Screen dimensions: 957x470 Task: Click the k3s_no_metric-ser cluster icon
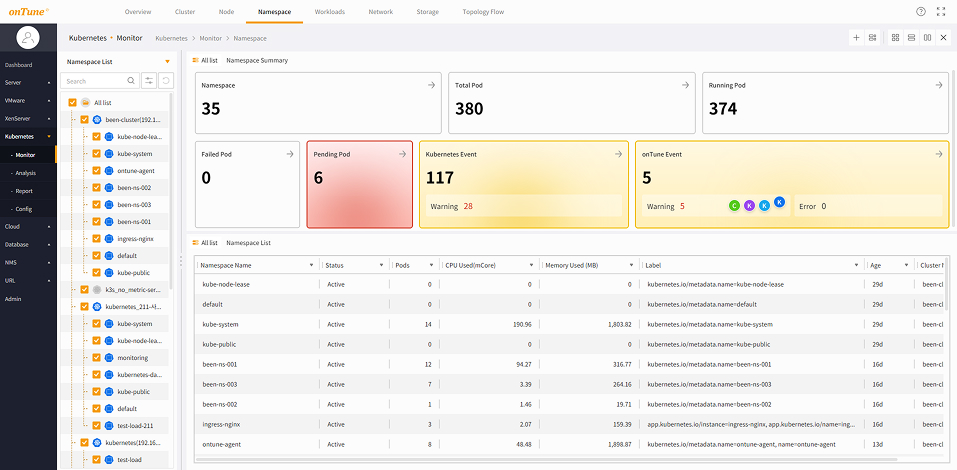coord(96,289)
